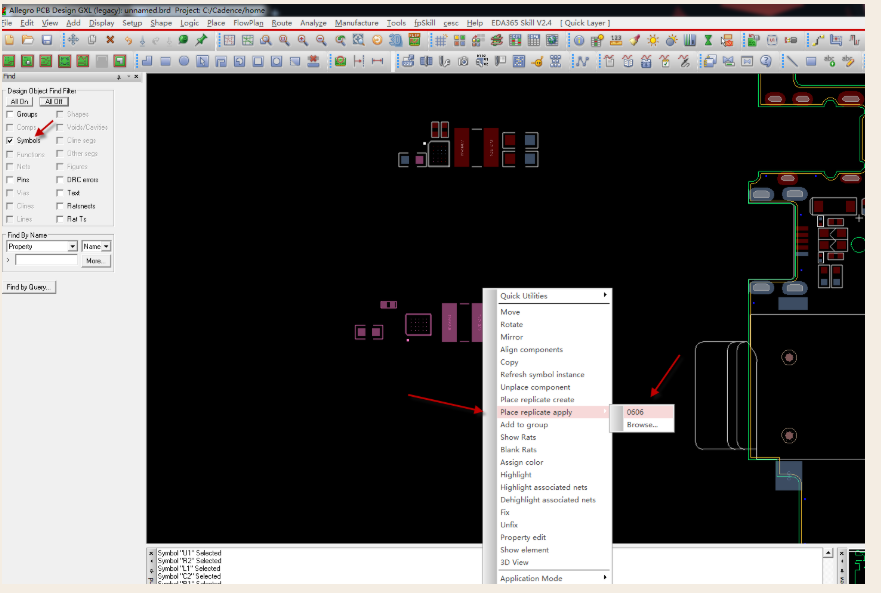881x593 pixels.
Task: Click the add rectangle shape icon
Action: pyautogui.click(x=165, y=61)
